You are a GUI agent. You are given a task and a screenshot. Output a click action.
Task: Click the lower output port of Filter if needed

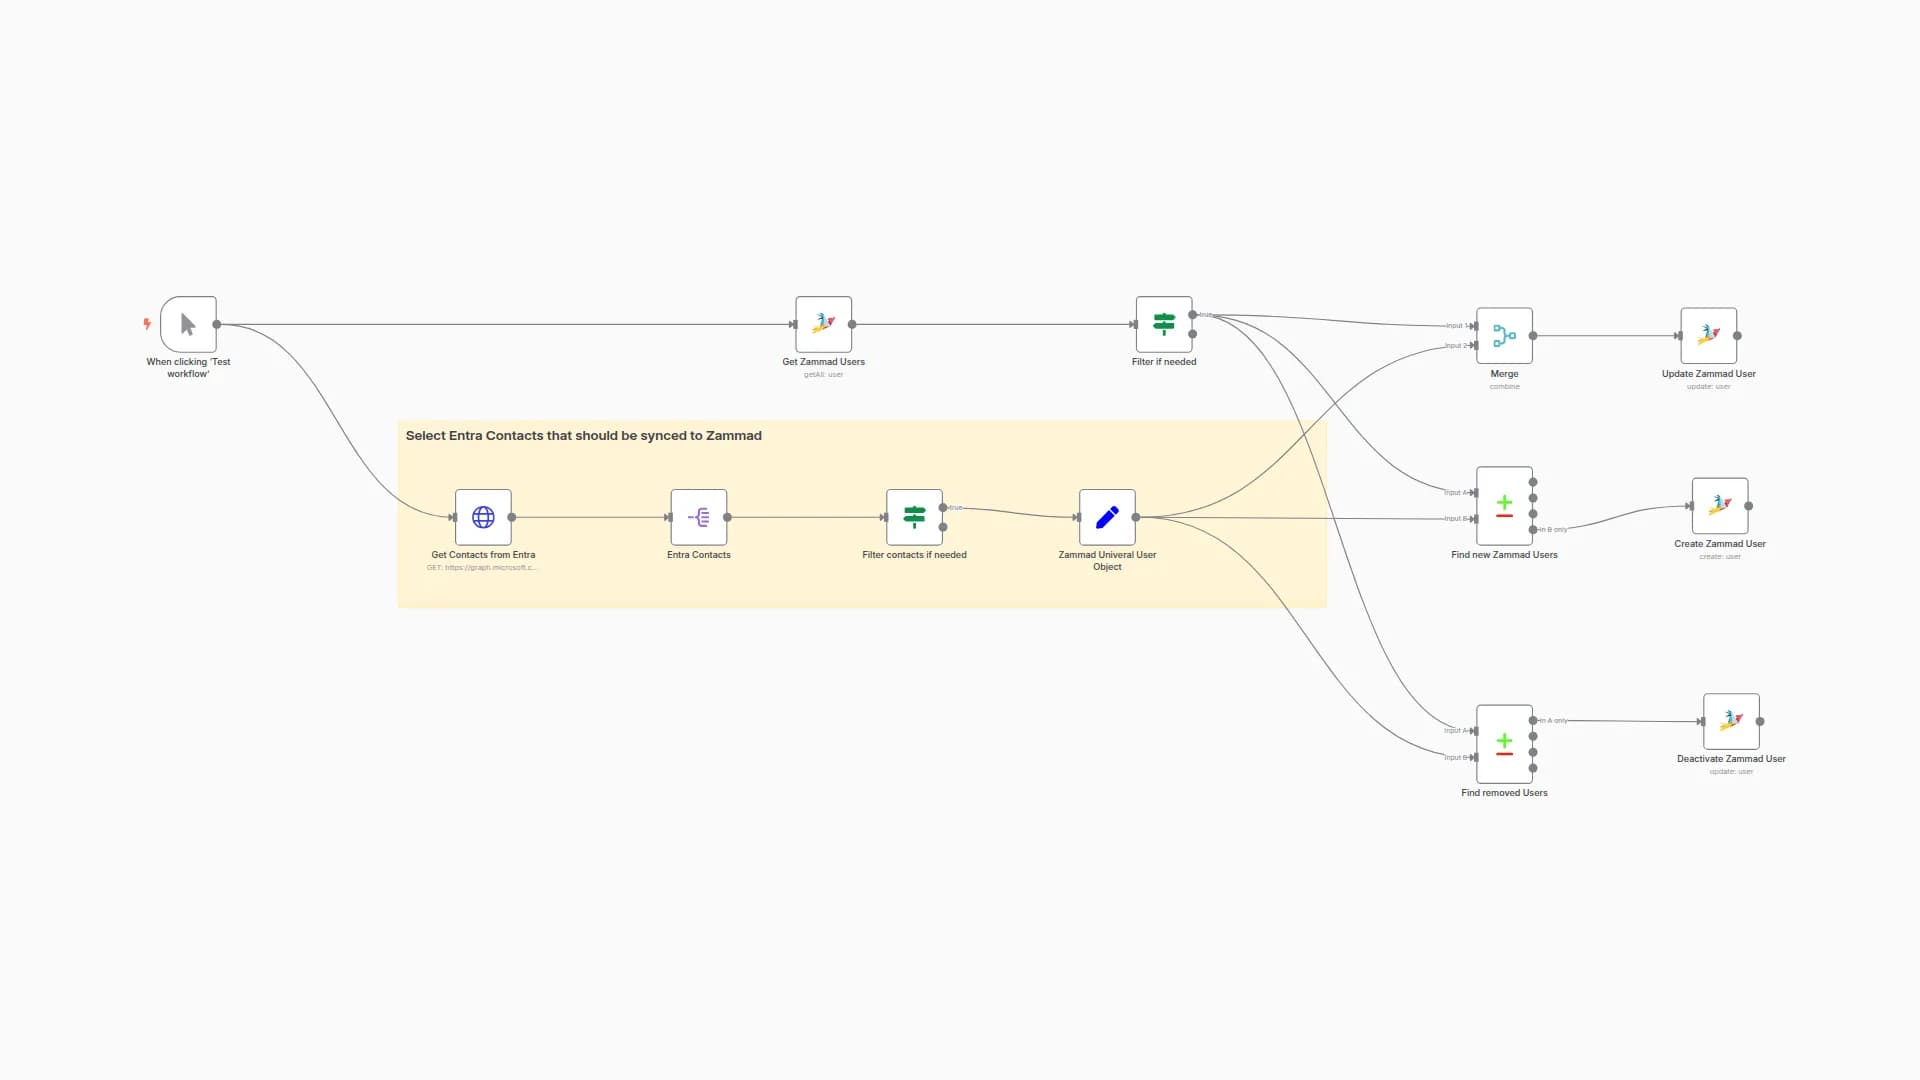tap(1192, 334)
